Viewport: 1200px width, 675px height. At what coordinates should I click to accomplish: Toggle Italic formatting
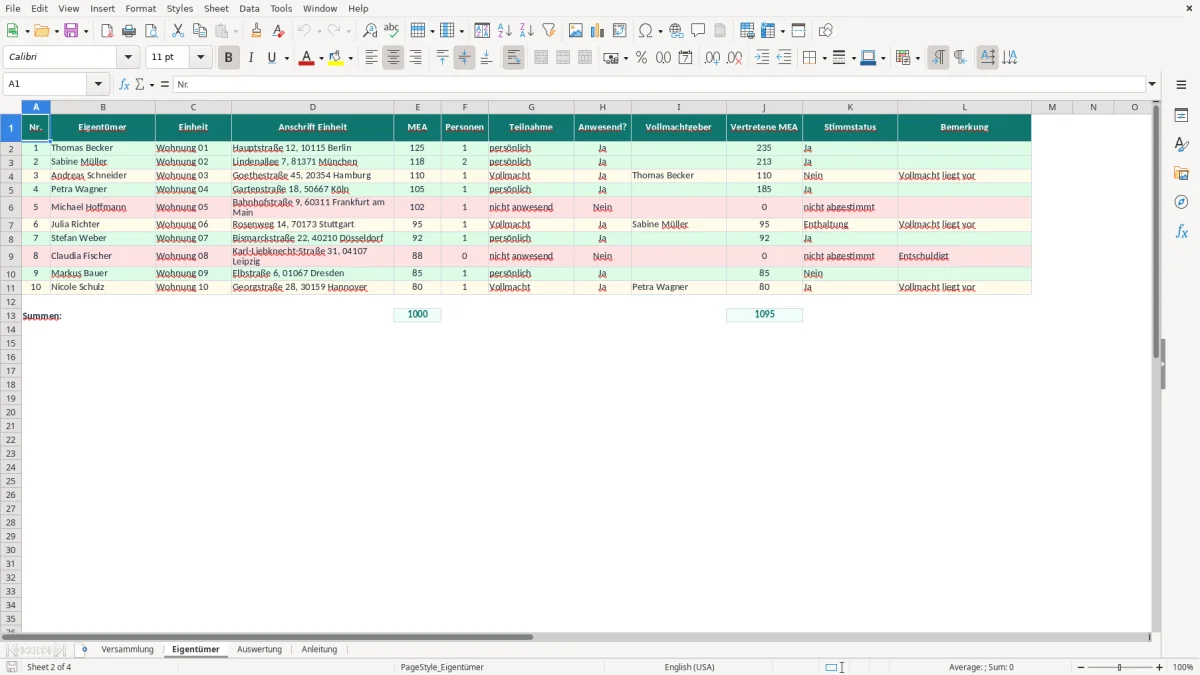[250, 58]
